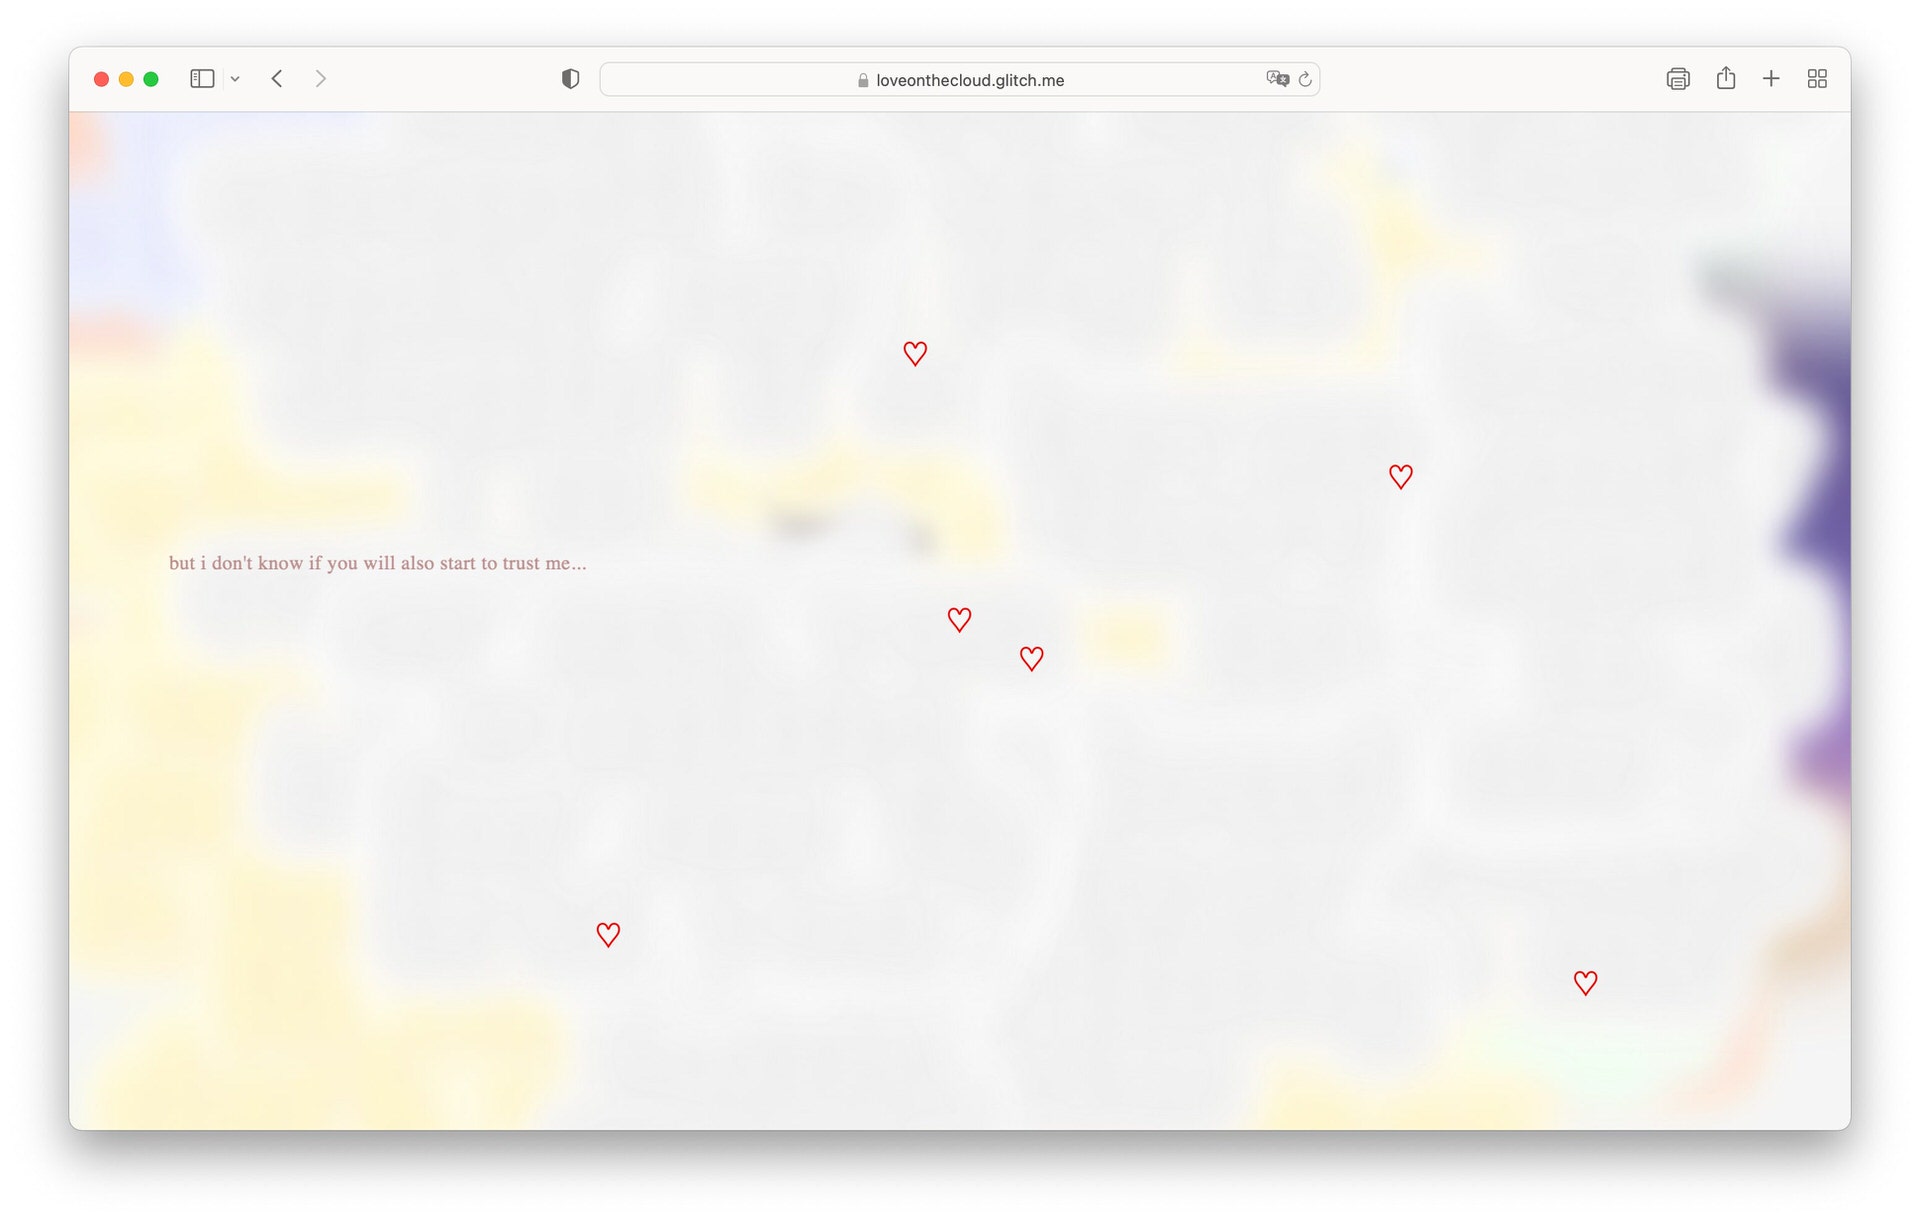Expand the sidebar tab-group chevron dropdown

click(x=235, y=79)
